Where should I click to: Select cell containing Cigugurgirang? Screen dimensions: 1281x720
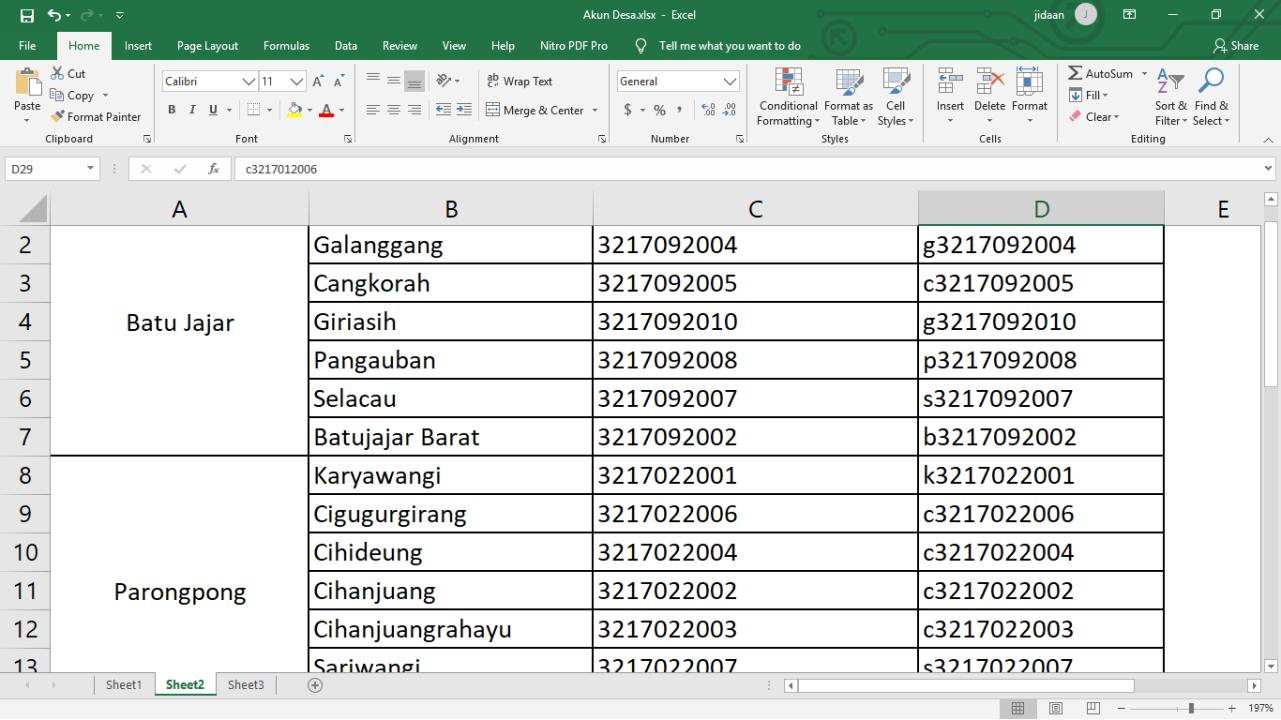tap(450, 514)
